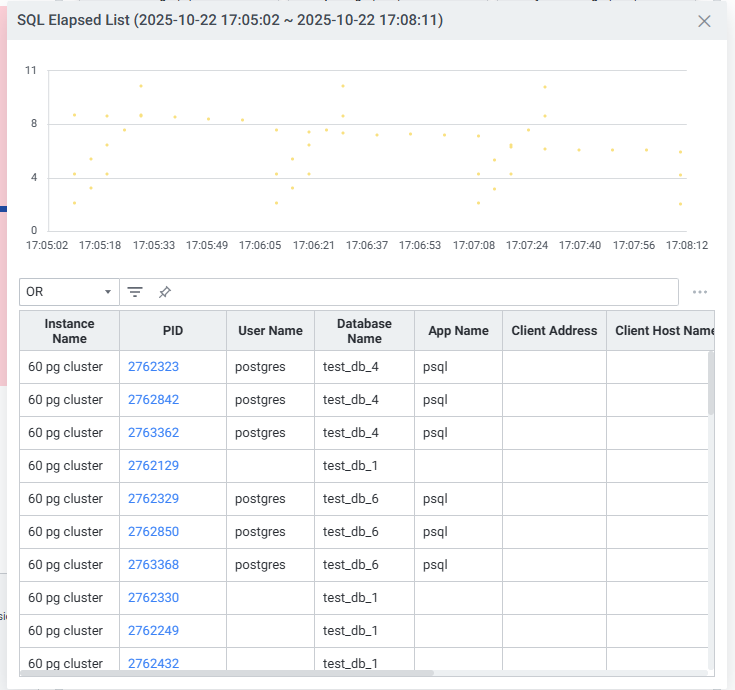Click PID 2763362 in the table
Image resolution: width=735 pixels, height=690 pixels.
153,433
